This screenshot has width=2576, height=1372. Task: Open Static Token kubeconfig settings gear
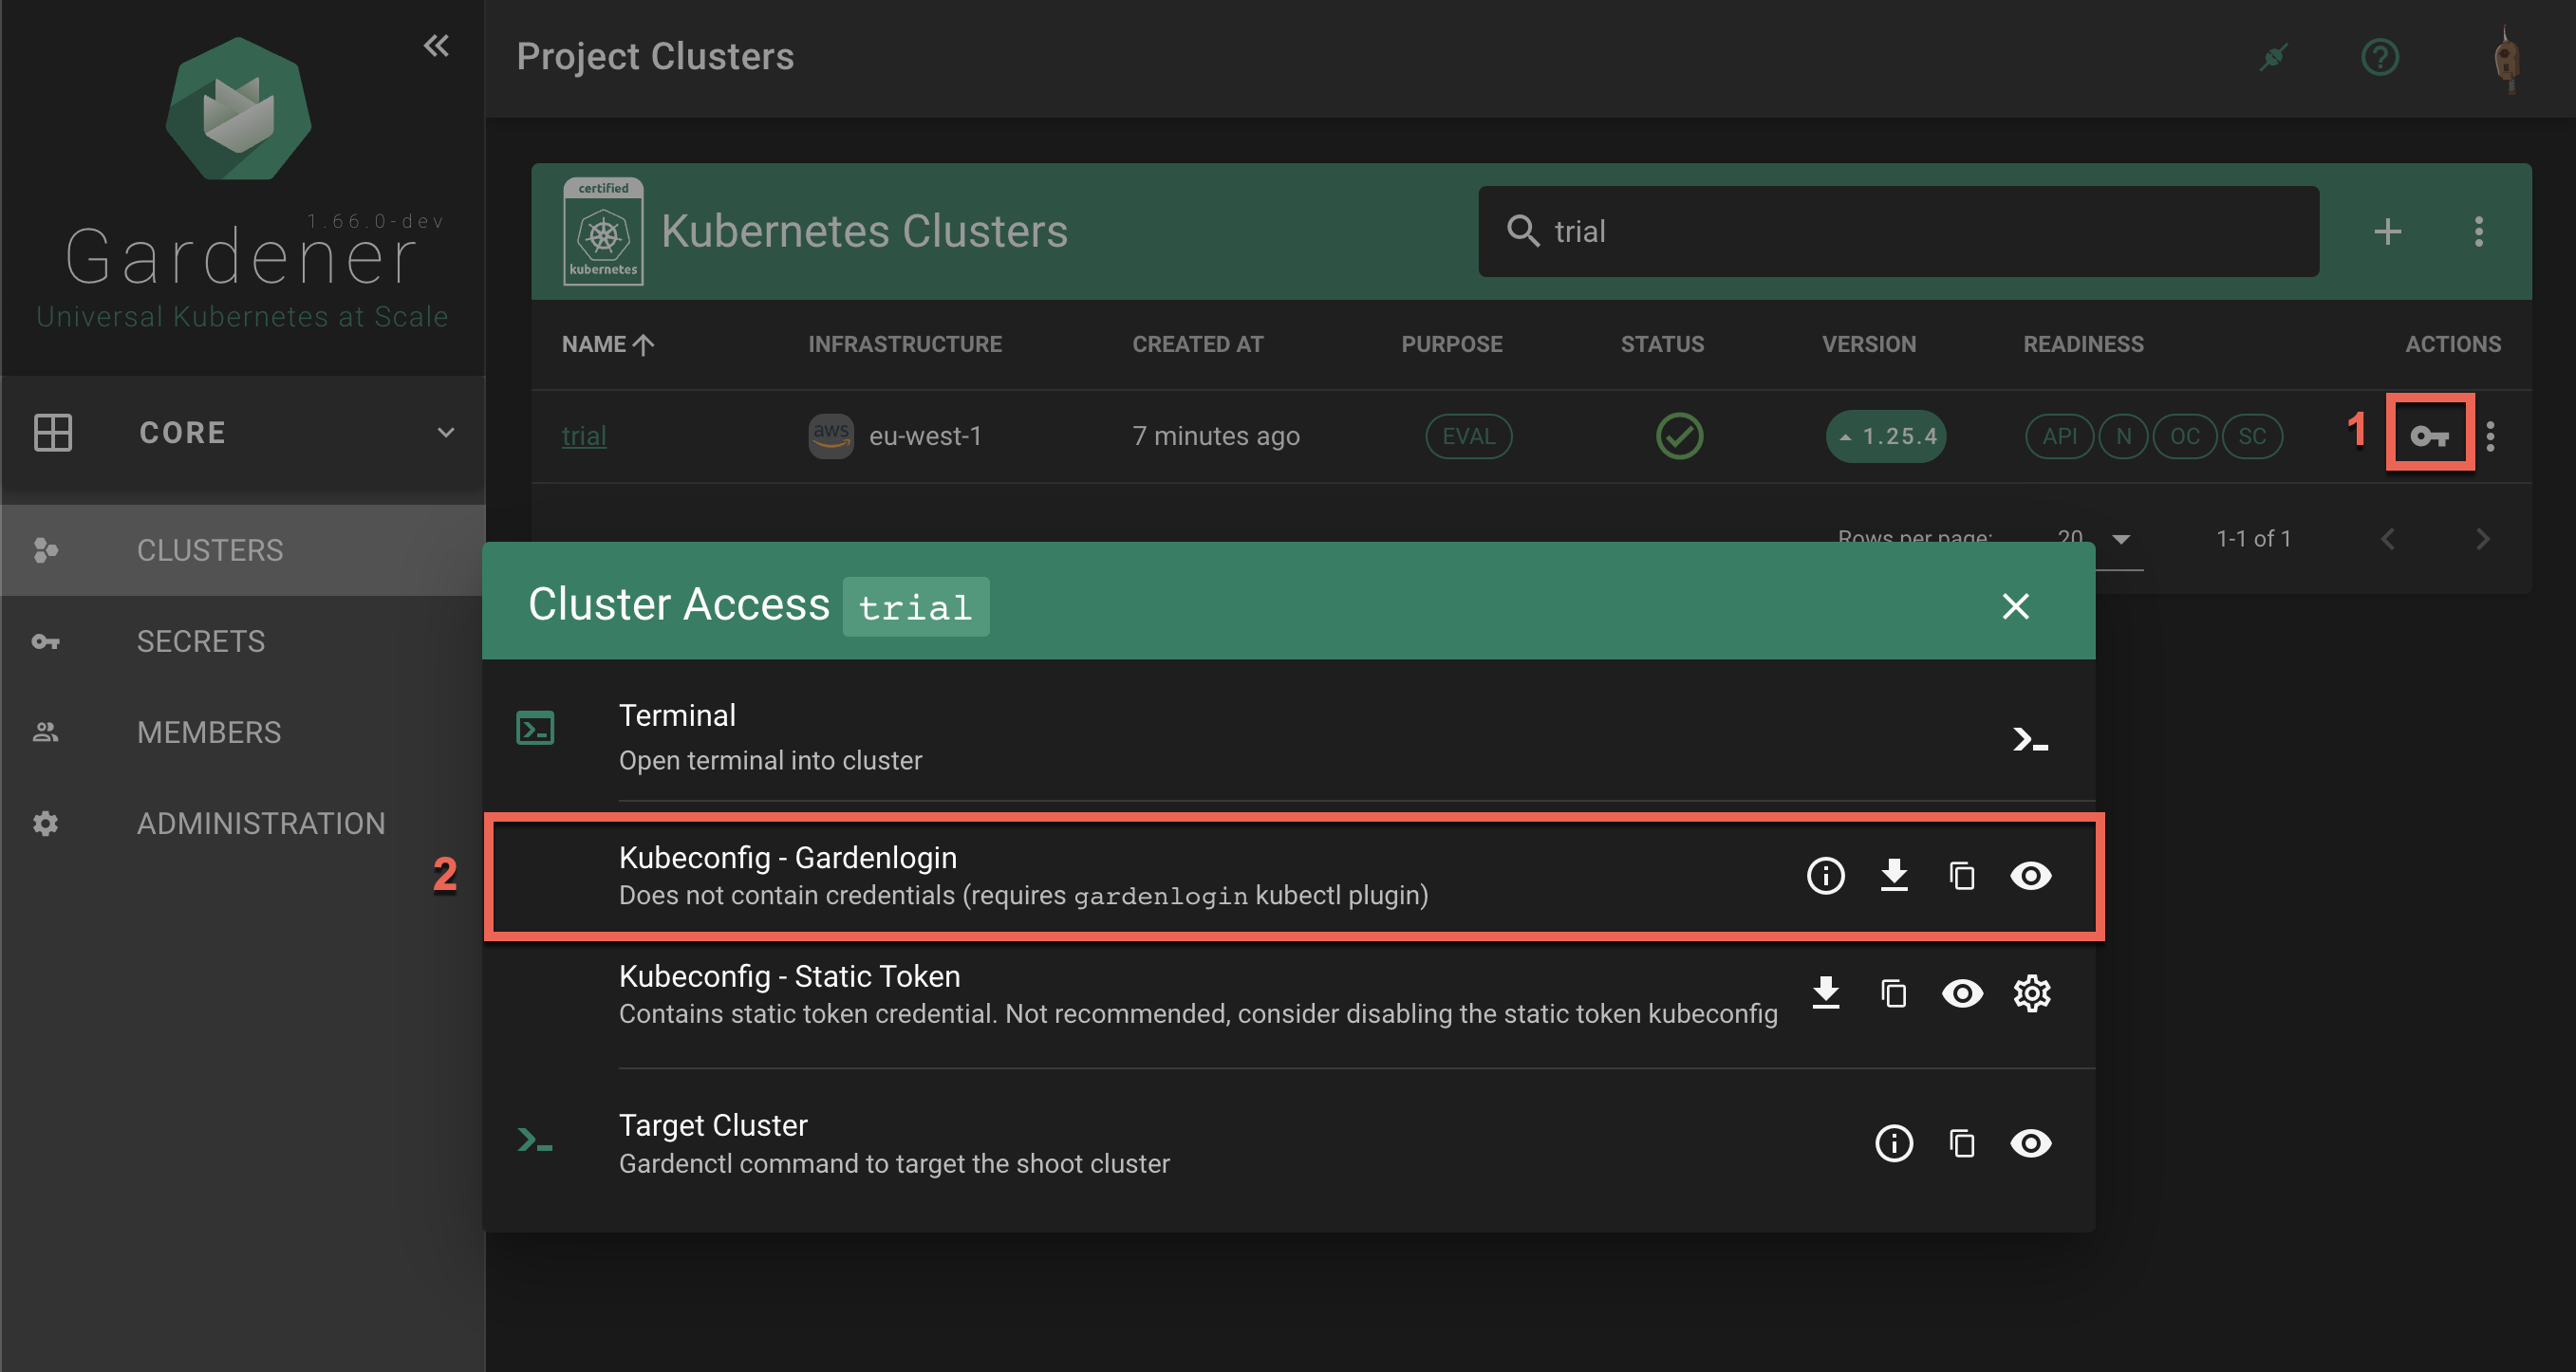click(2031, 993)
